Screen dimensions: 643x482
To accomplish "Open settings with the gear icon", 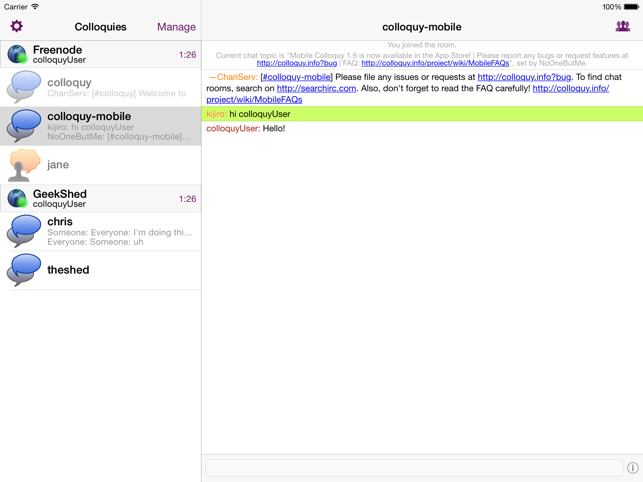I will tap(16, 26).
